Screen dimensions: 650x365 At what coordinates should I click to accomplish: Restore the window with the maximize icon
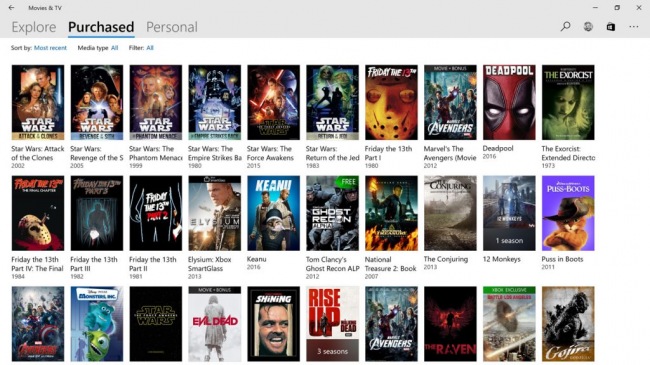(617, 7)
